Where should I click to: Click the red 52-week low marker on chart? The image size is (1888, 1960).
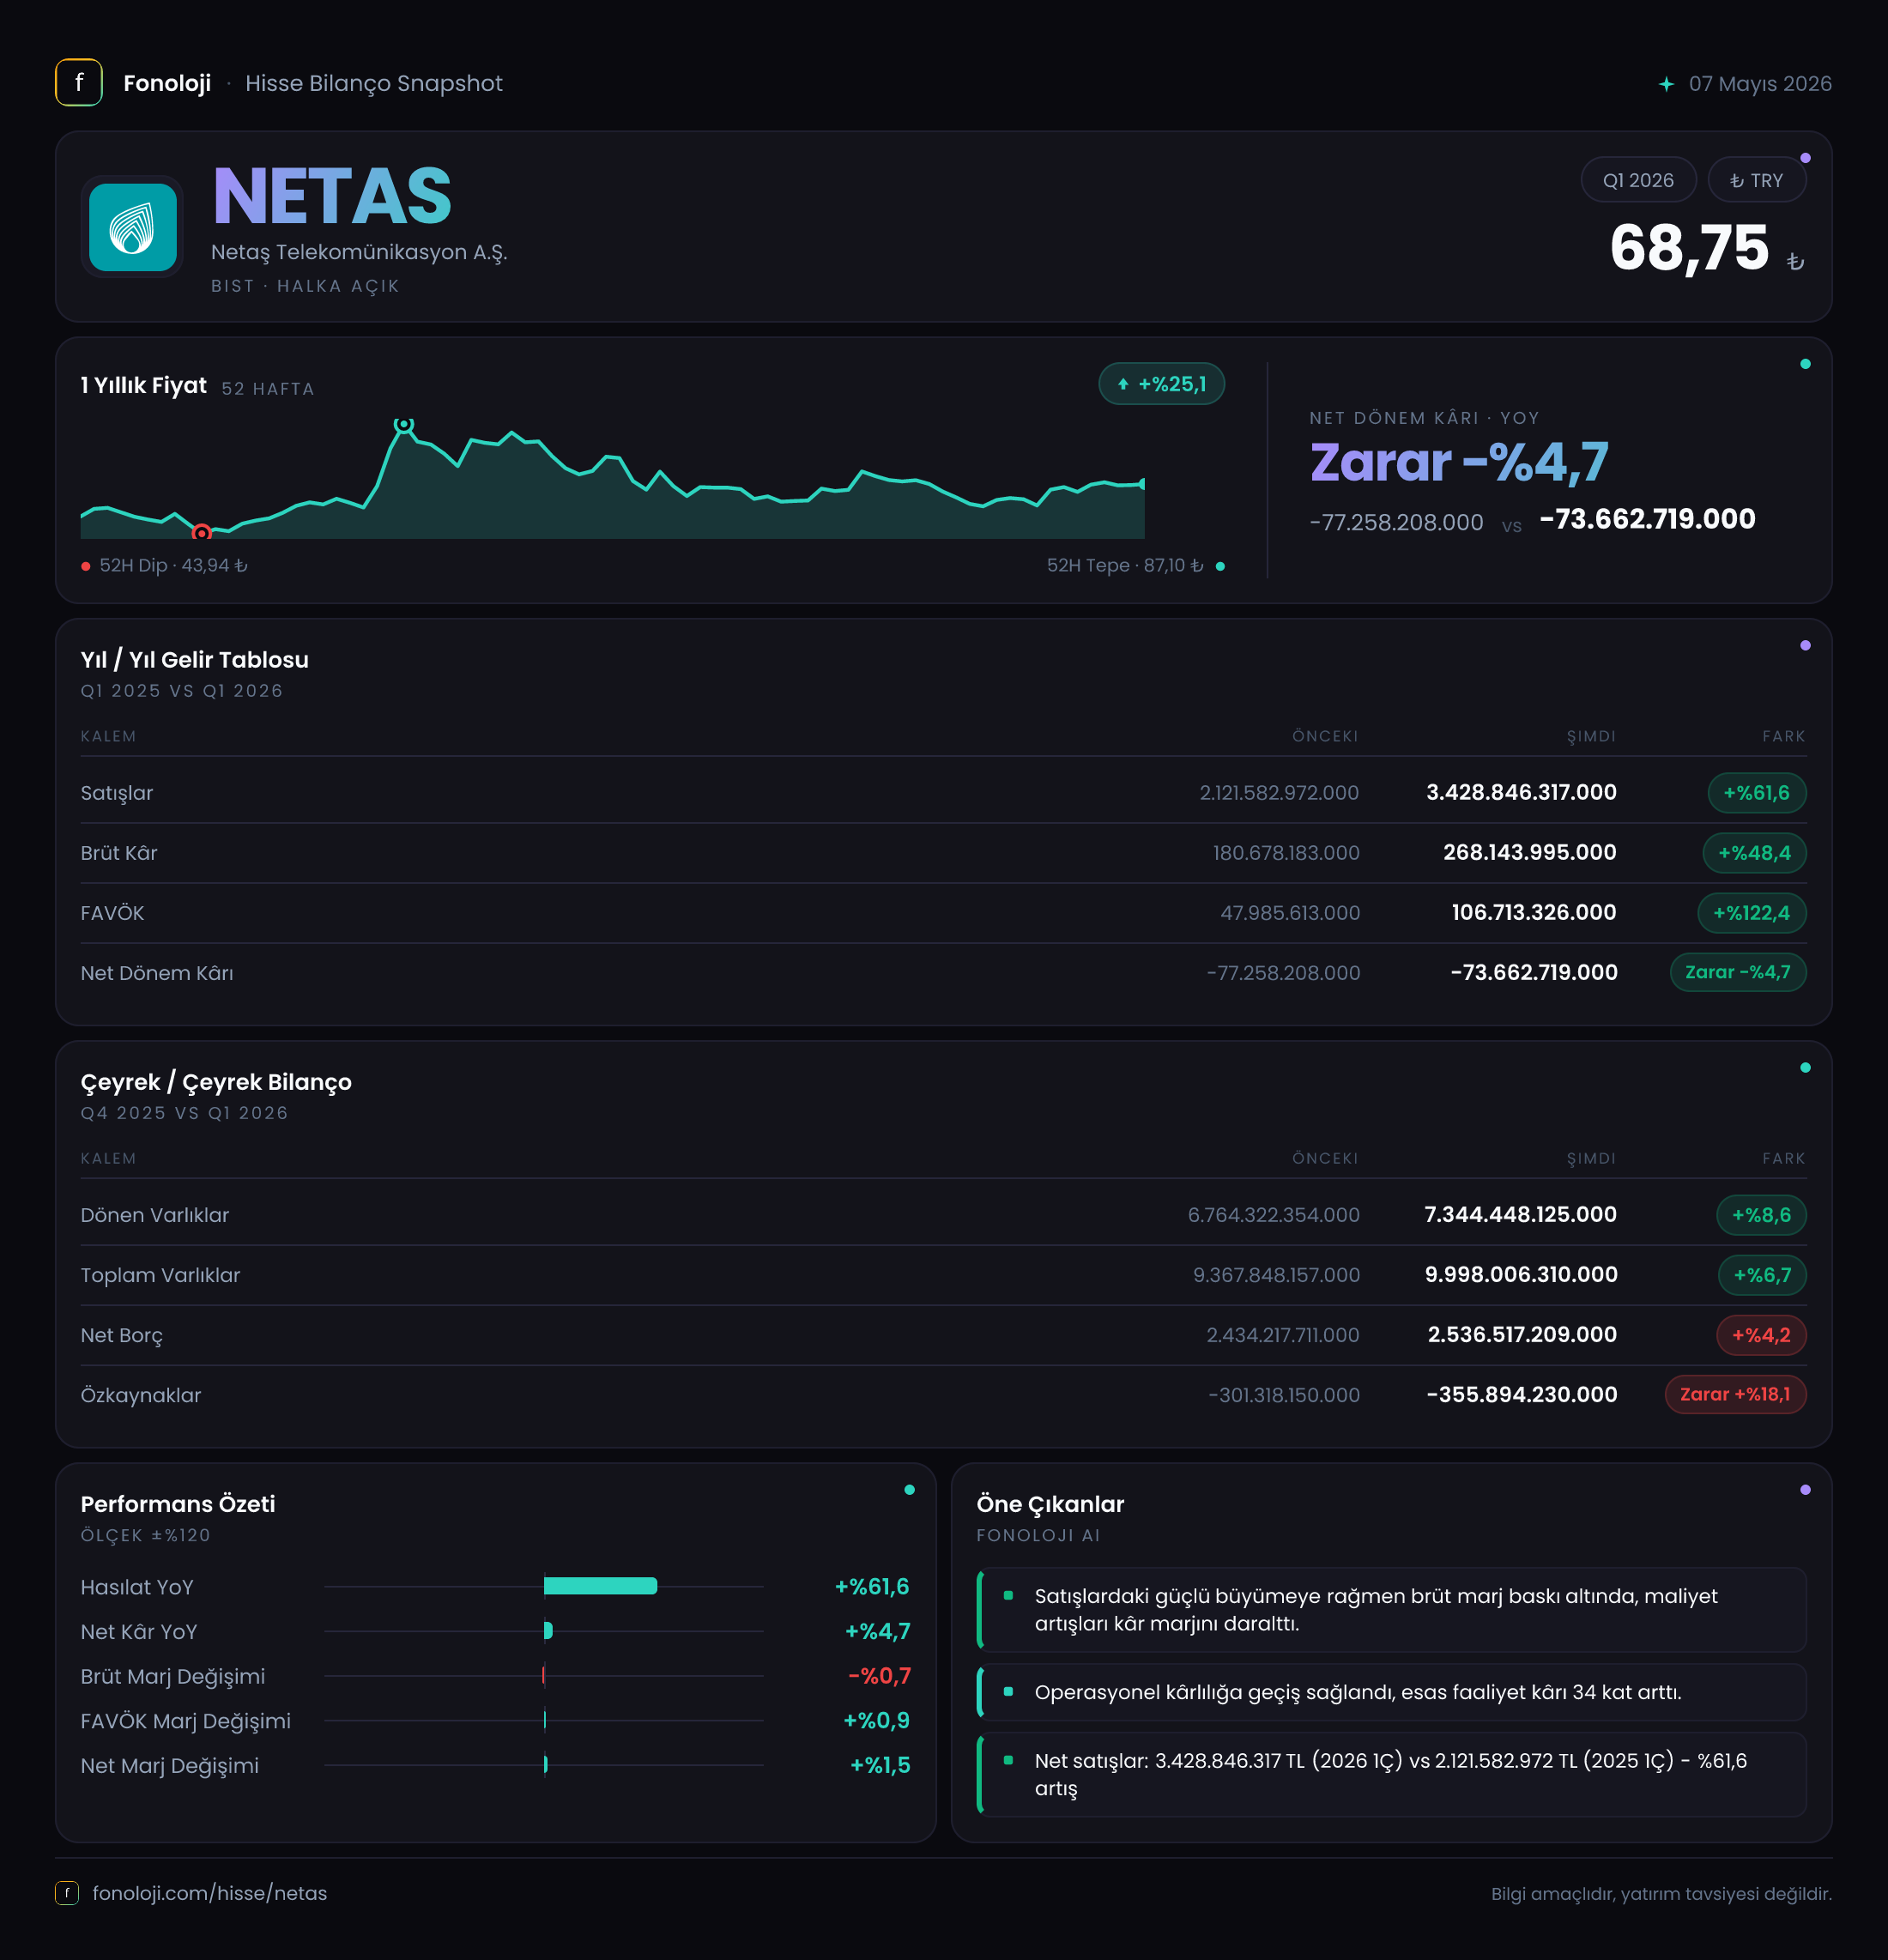click(x=201, y=533)
